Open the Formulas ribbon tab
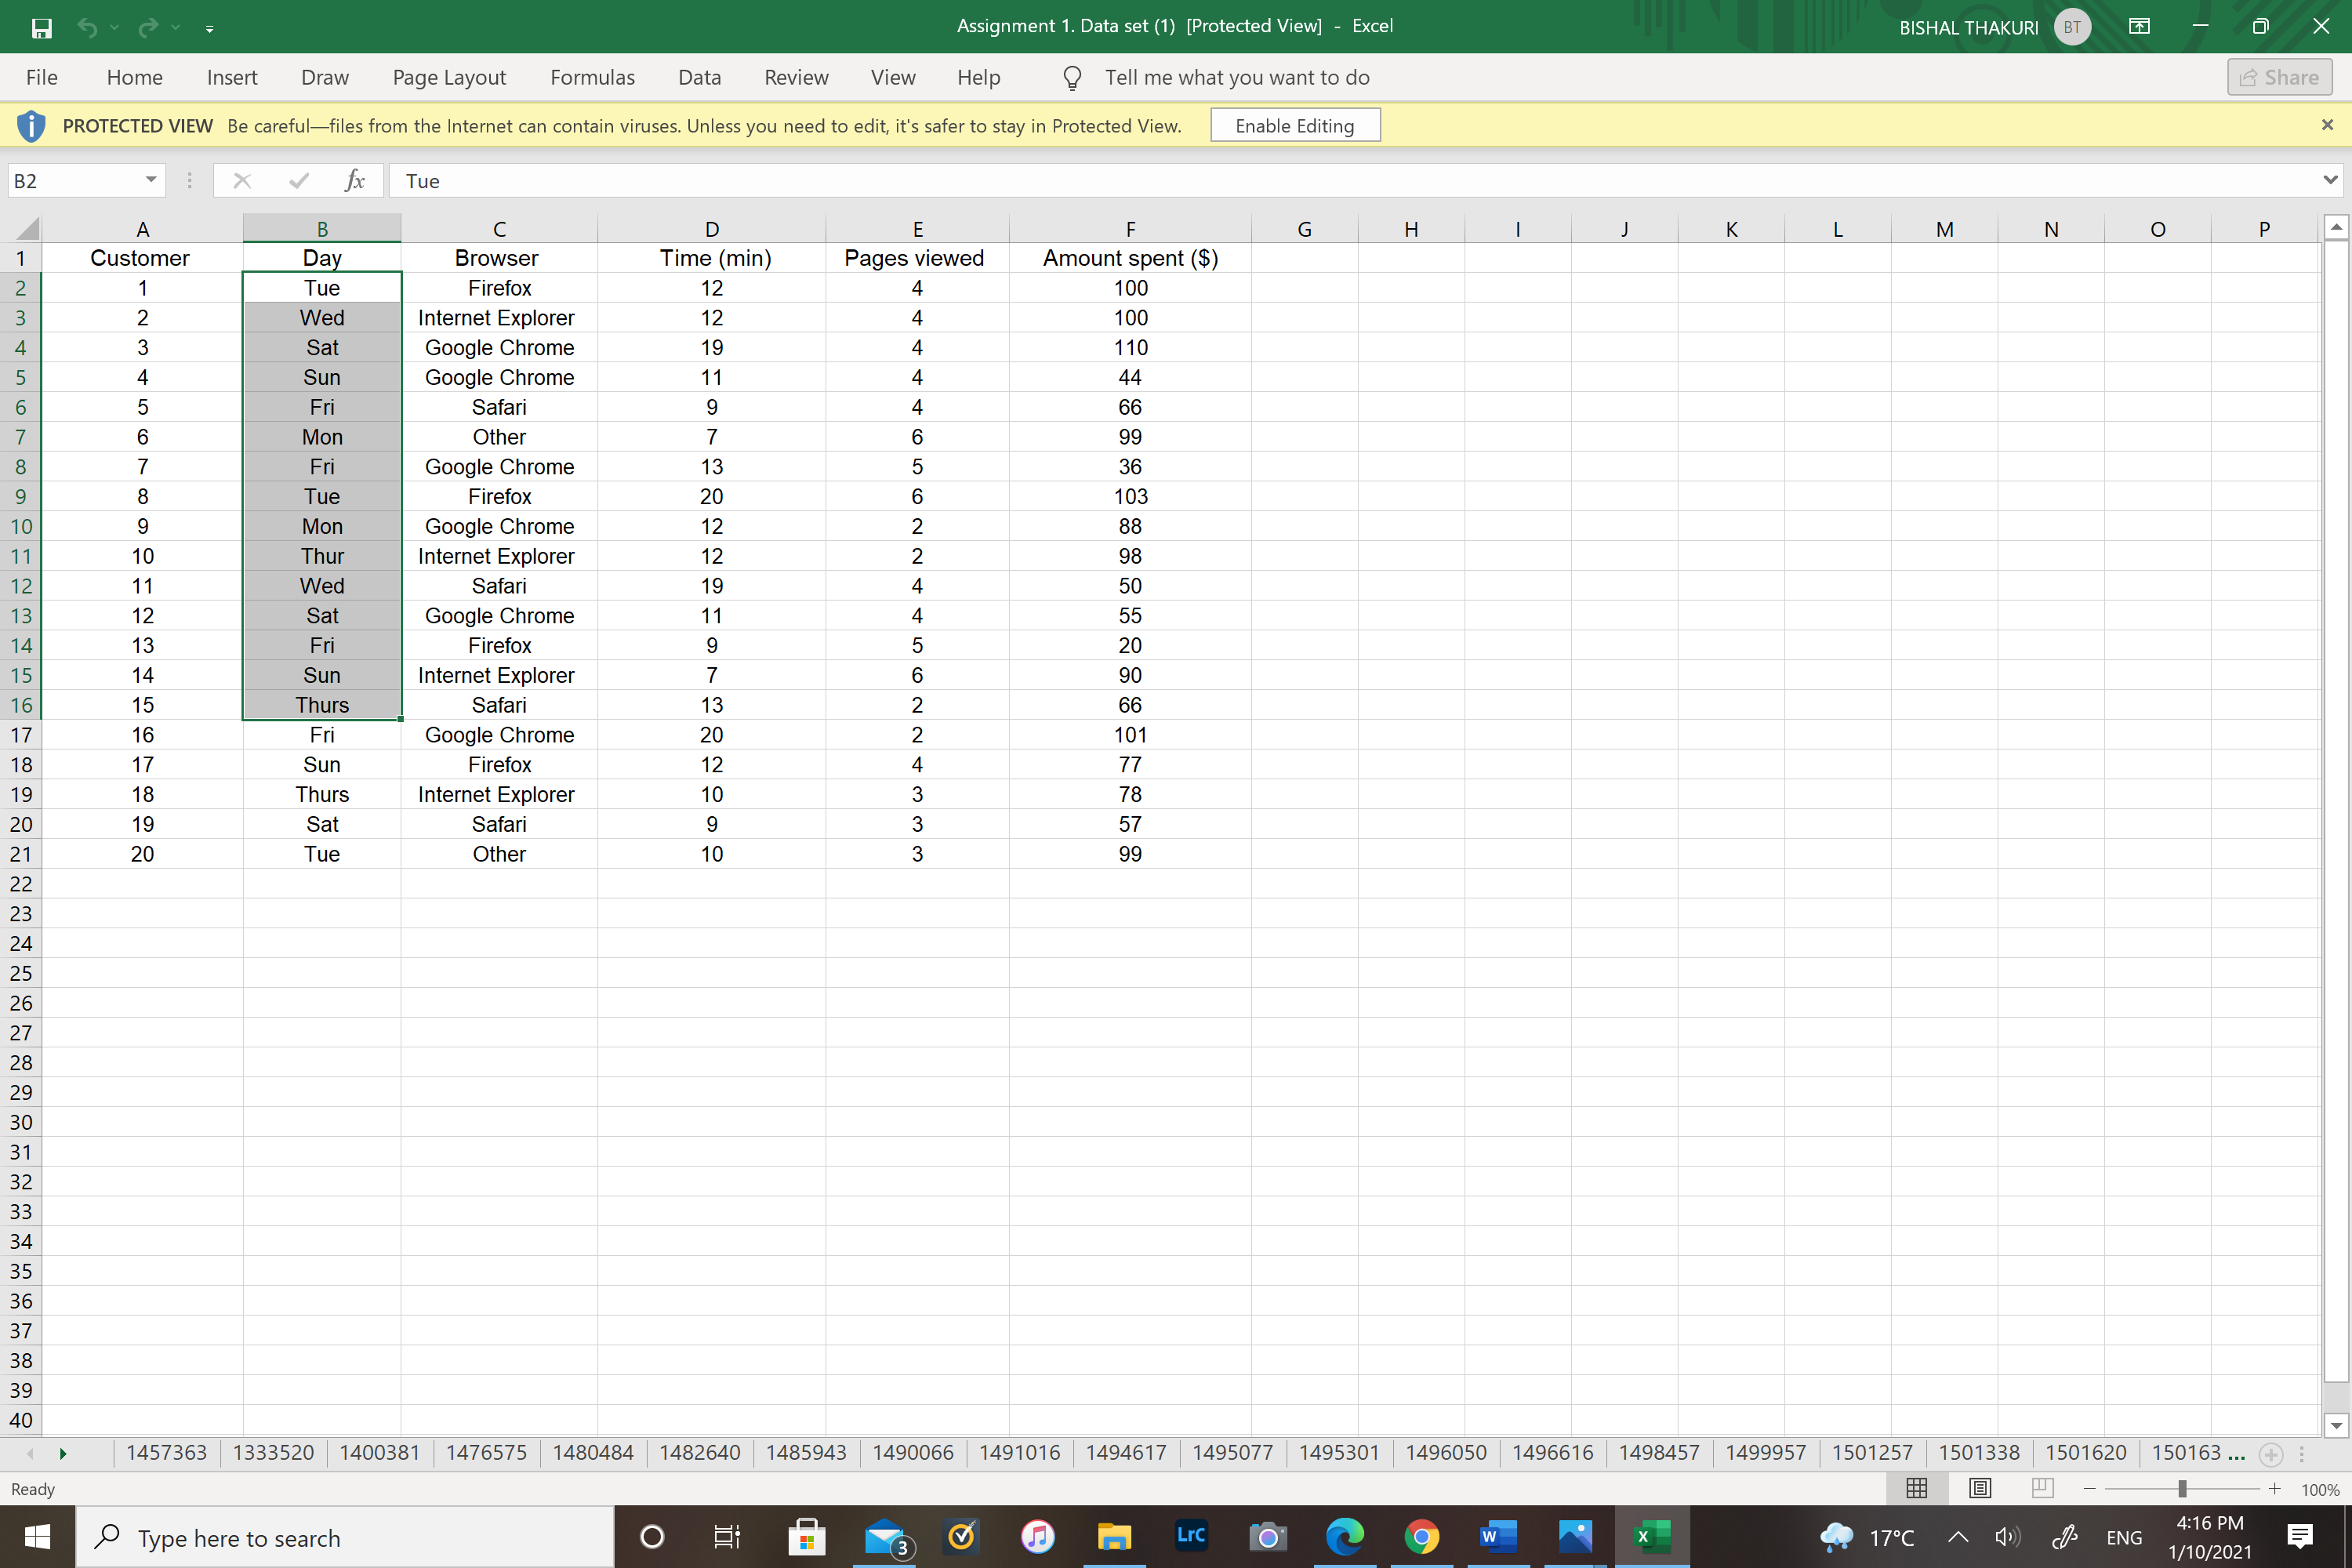Viewport: 2352px width, 1568px height. 592,78
